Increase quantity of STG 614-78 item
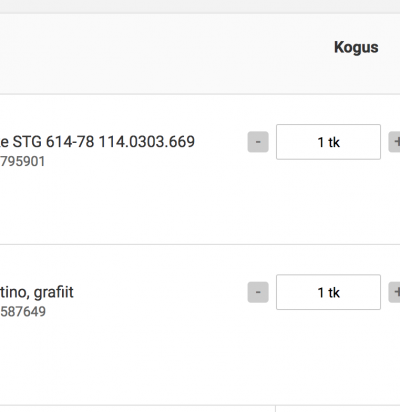400x412 pixels. pyautogui.click(x=395, y=142)
